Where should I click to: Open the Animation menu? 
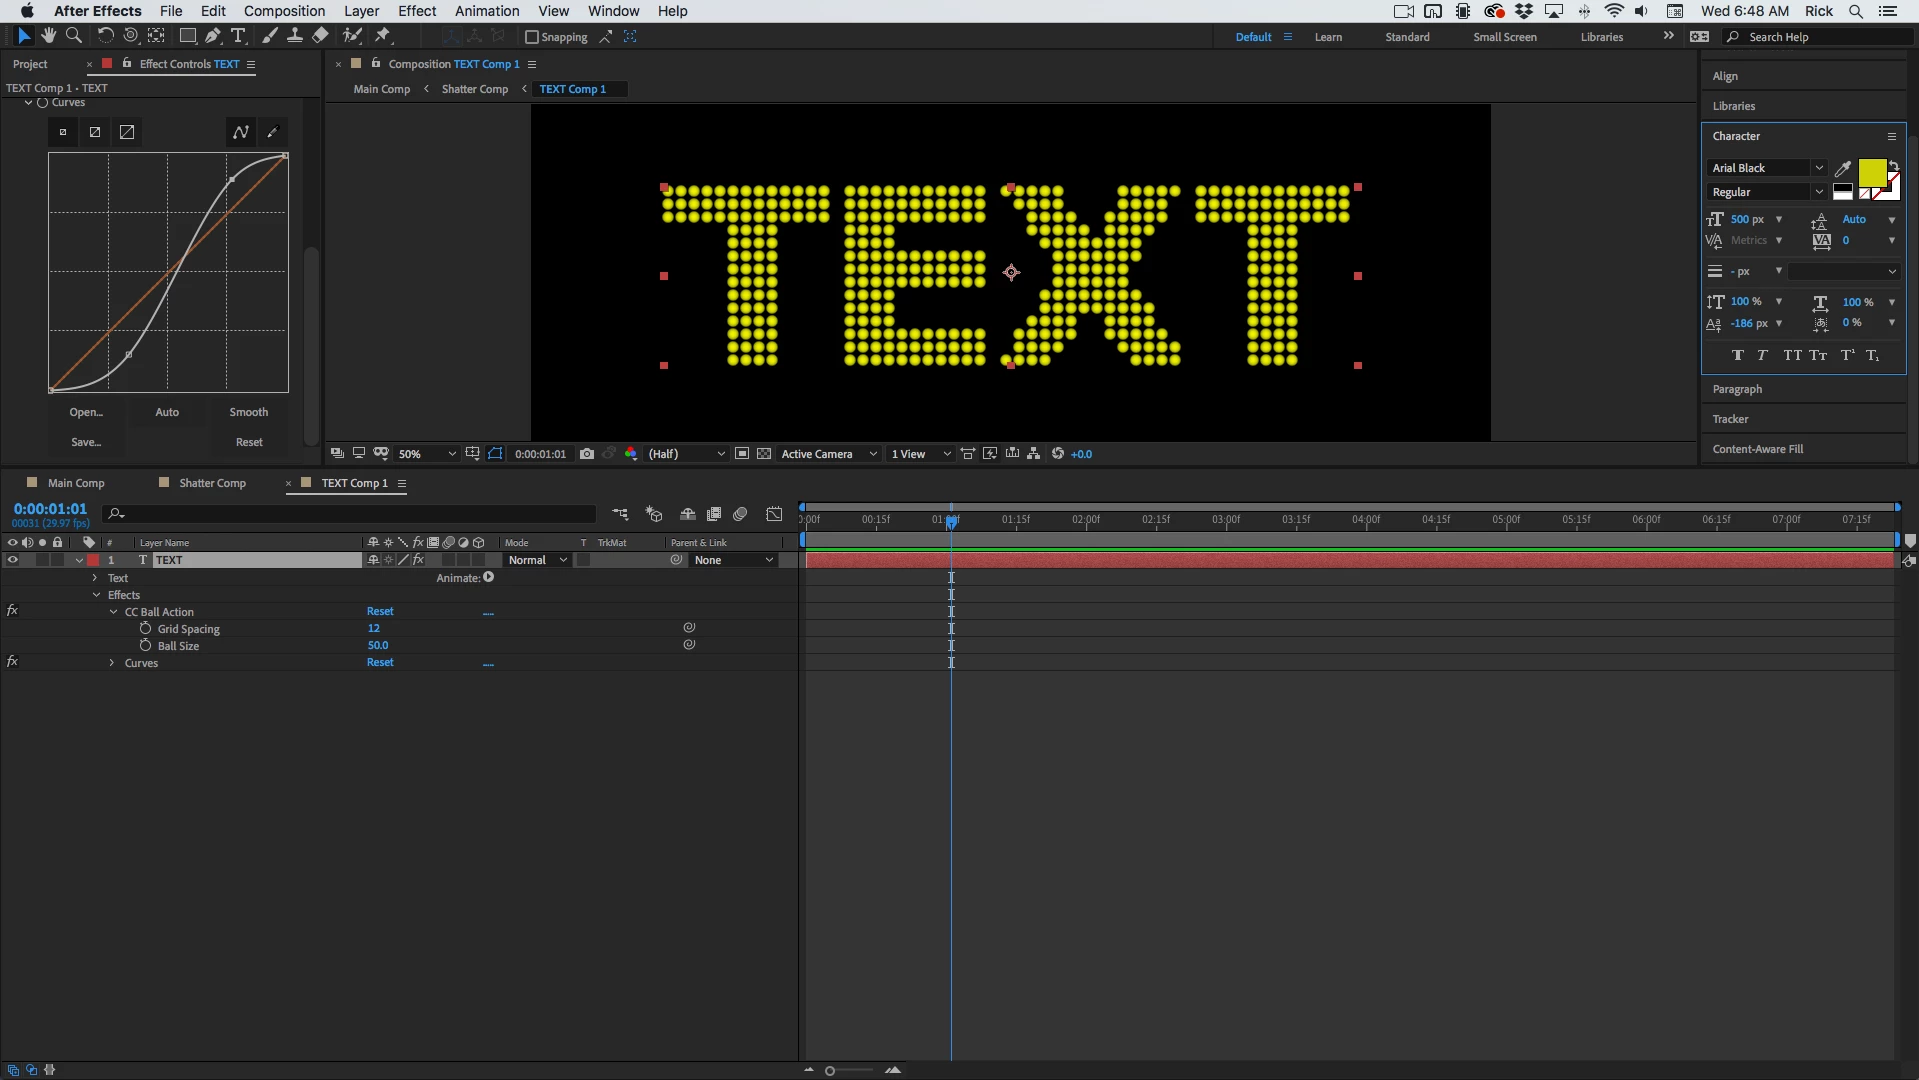(487, 11)
